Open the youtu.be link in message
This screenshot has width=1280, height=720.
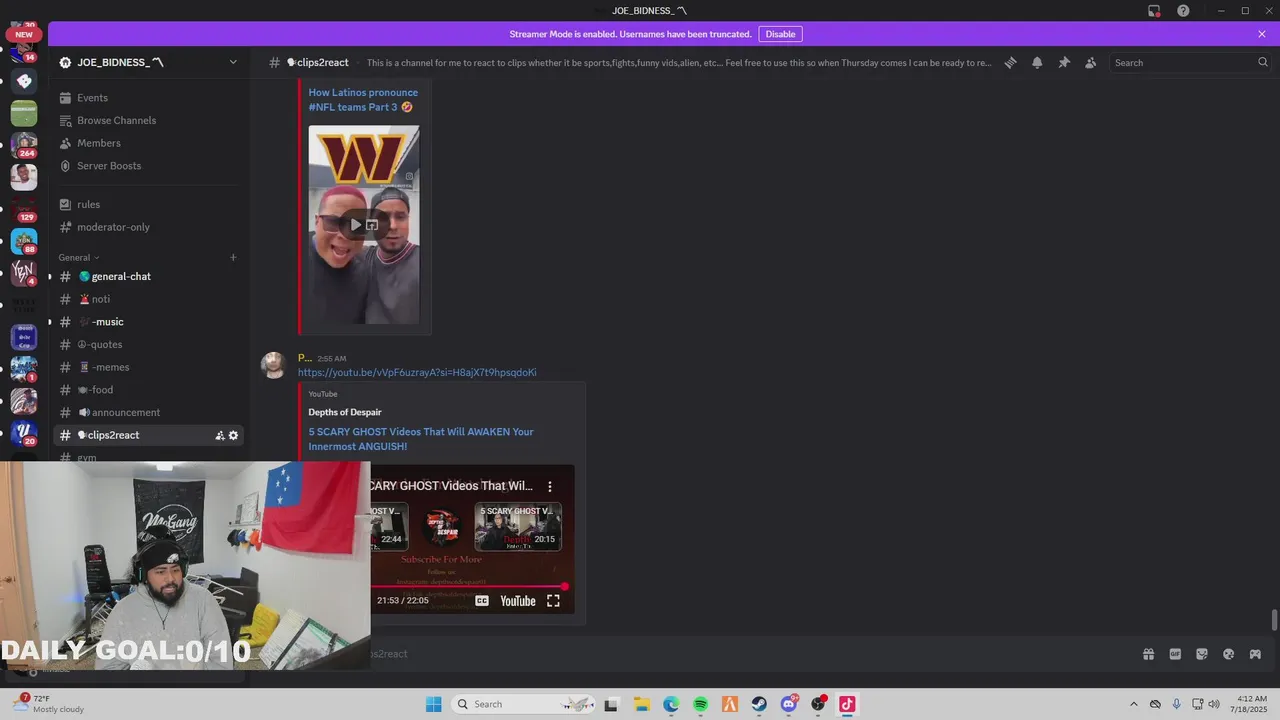click(x=417, y=372)
